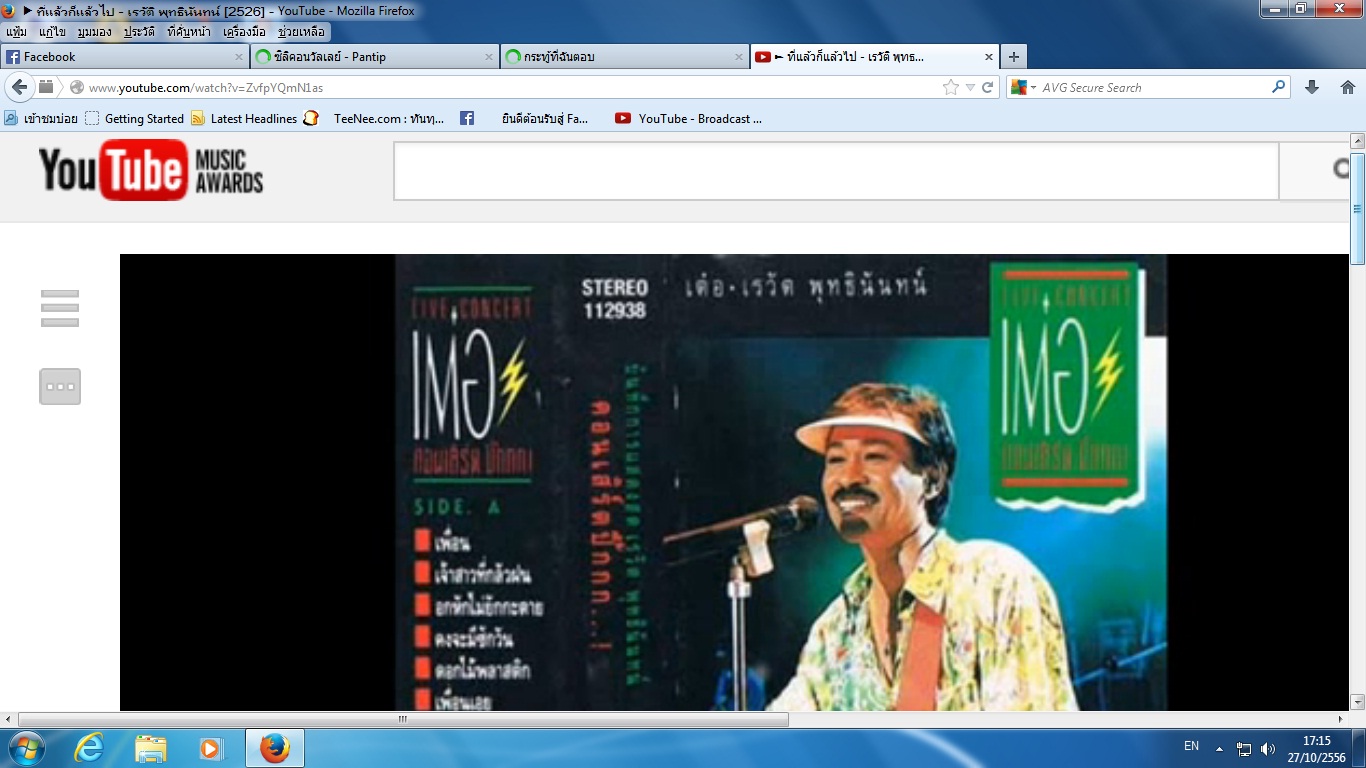Image resolution: width=1366 pixels, height=768 pixels.
Task: Open the แก้ไข (Edit) menu
Action: tap(53, 32)
